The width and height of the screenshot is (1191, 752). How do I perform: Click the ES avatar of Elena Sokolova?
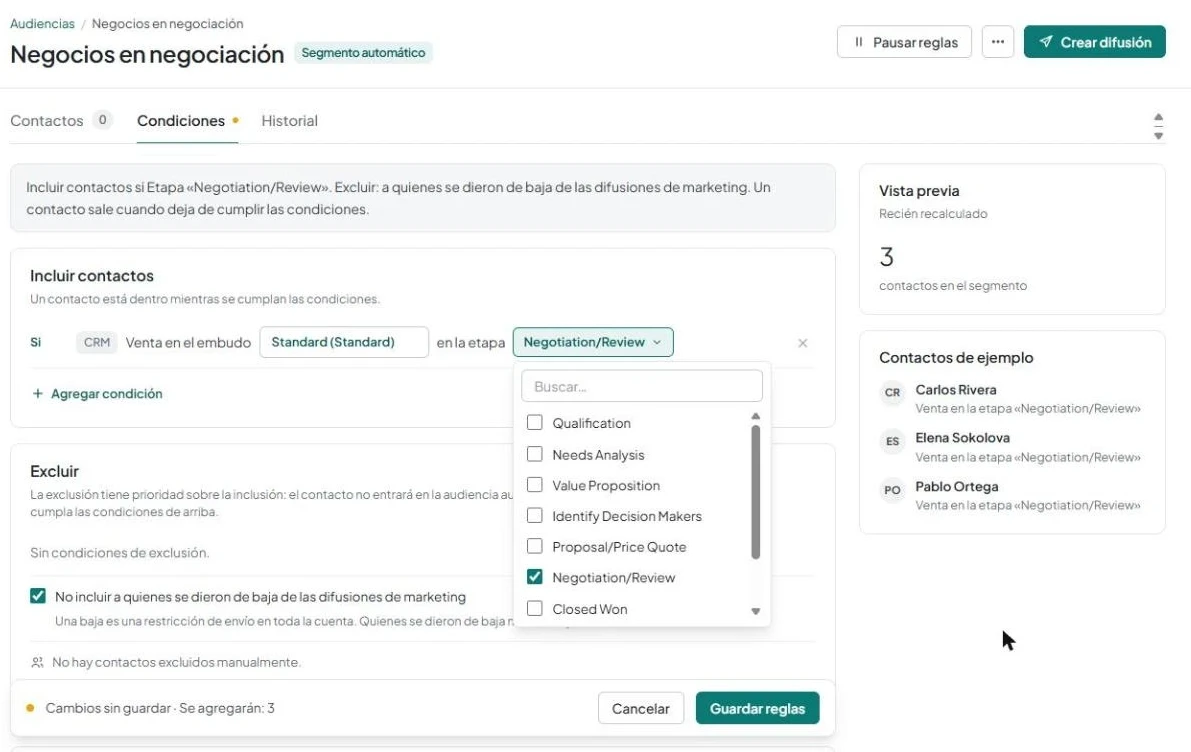[892, 441]
